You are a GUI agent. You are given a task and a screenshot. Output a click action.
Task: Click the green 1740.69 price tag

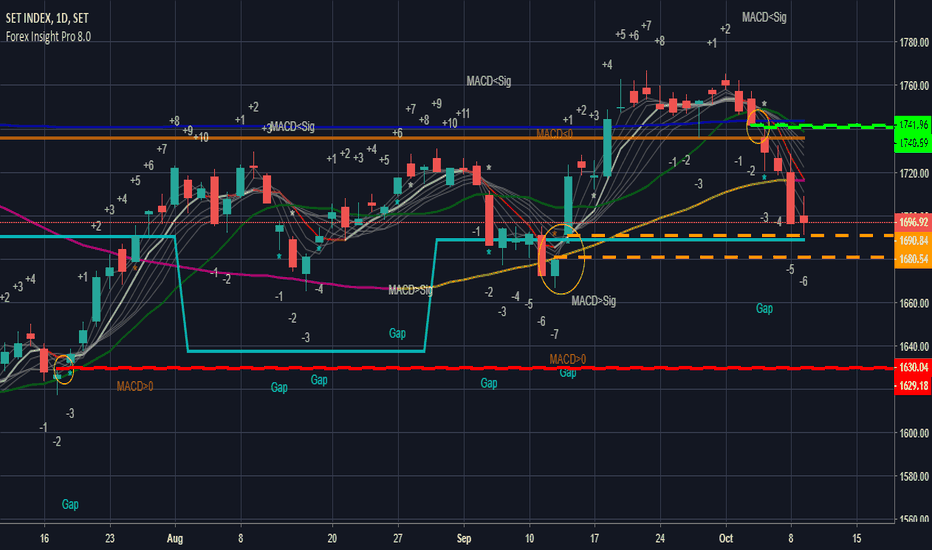click(913, 143)
